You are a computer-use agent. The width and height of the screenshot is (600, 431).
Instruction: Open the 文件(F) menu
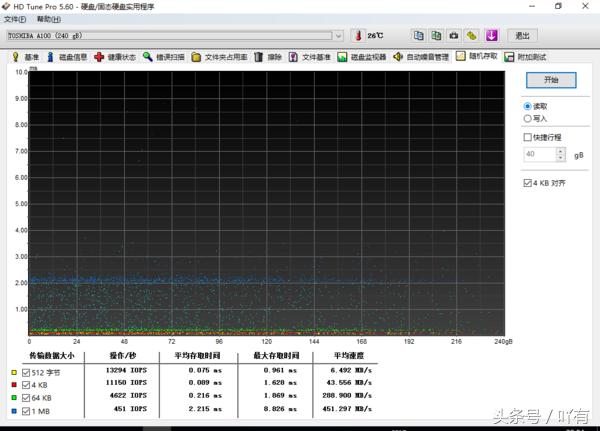[x=15, y=19]
